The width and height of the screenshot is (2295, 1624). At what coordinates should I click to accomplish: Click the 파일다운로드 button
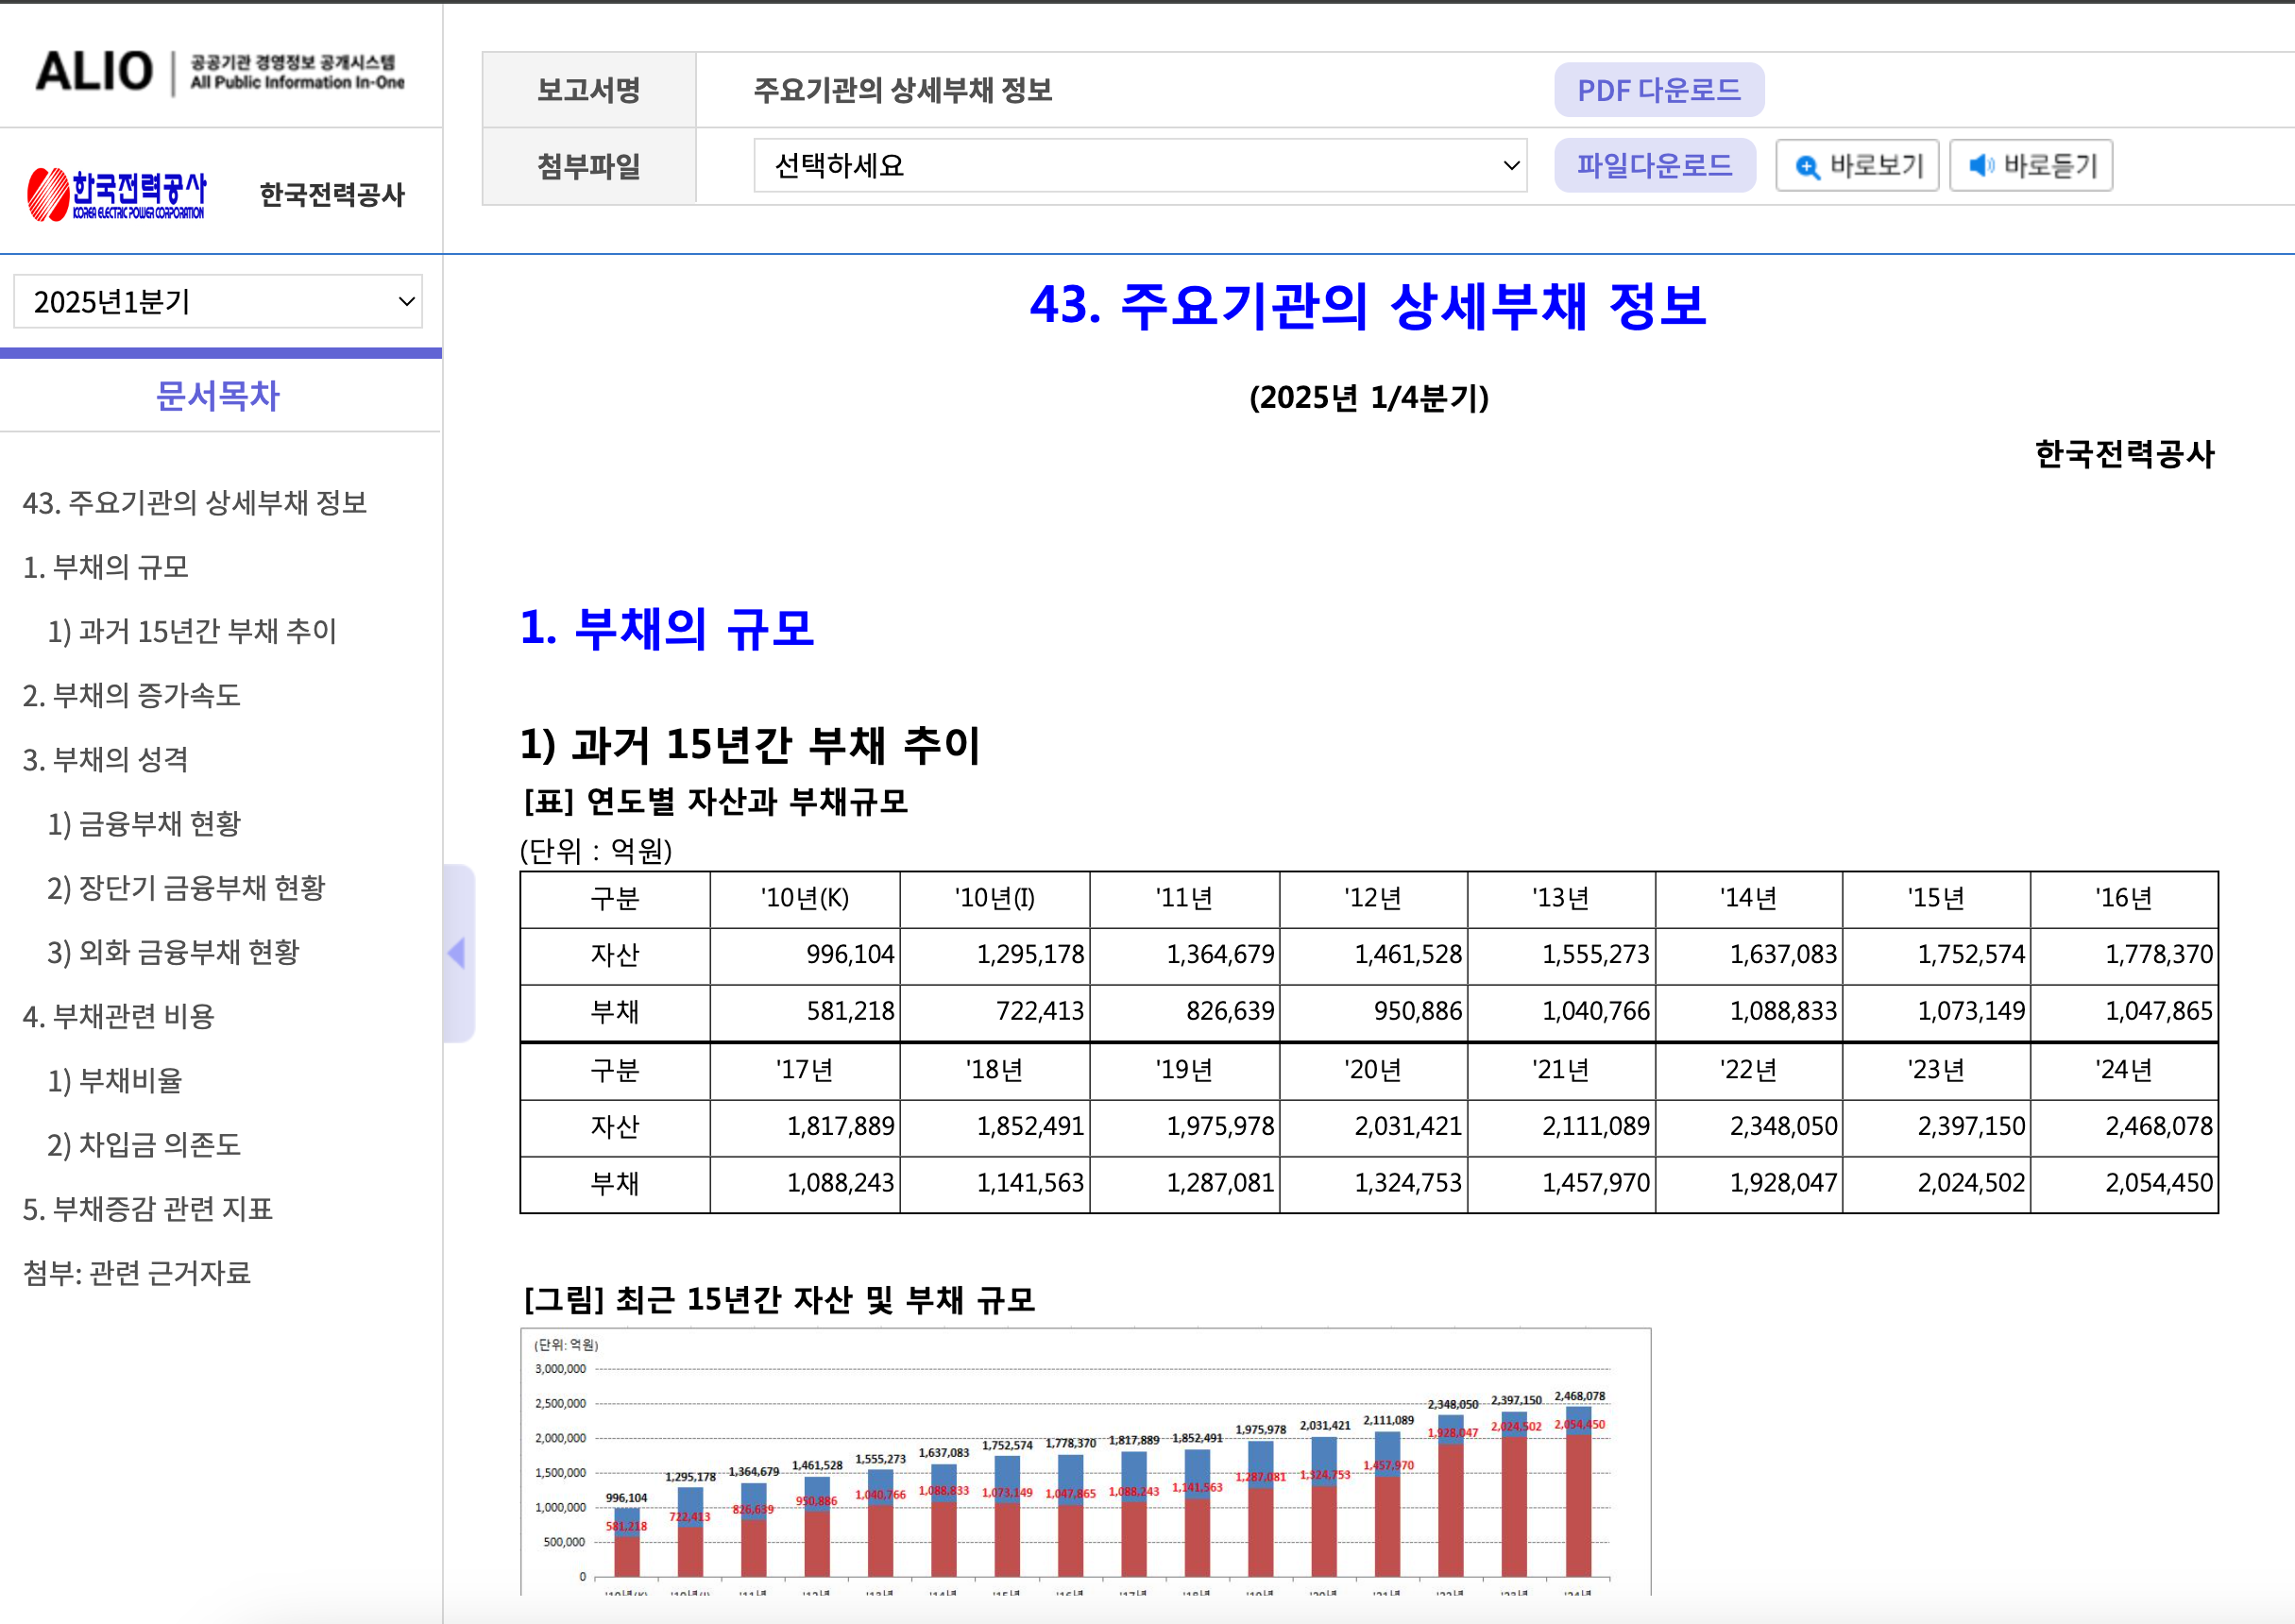1655,166
